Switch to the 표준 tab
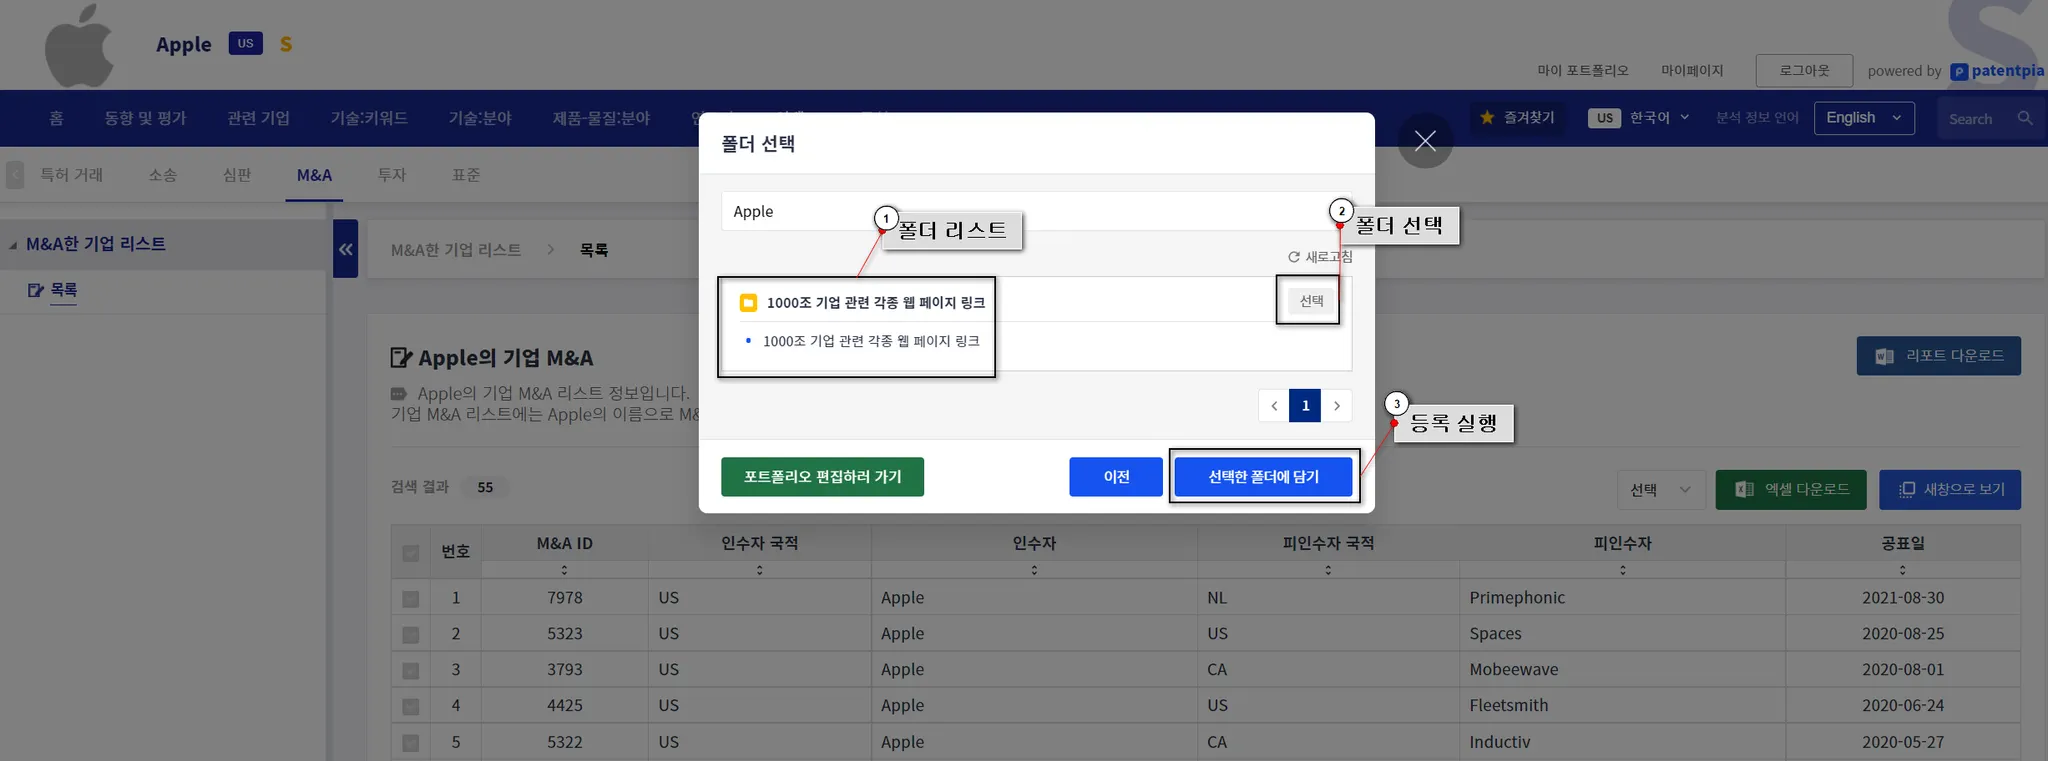 pos(466,175)
